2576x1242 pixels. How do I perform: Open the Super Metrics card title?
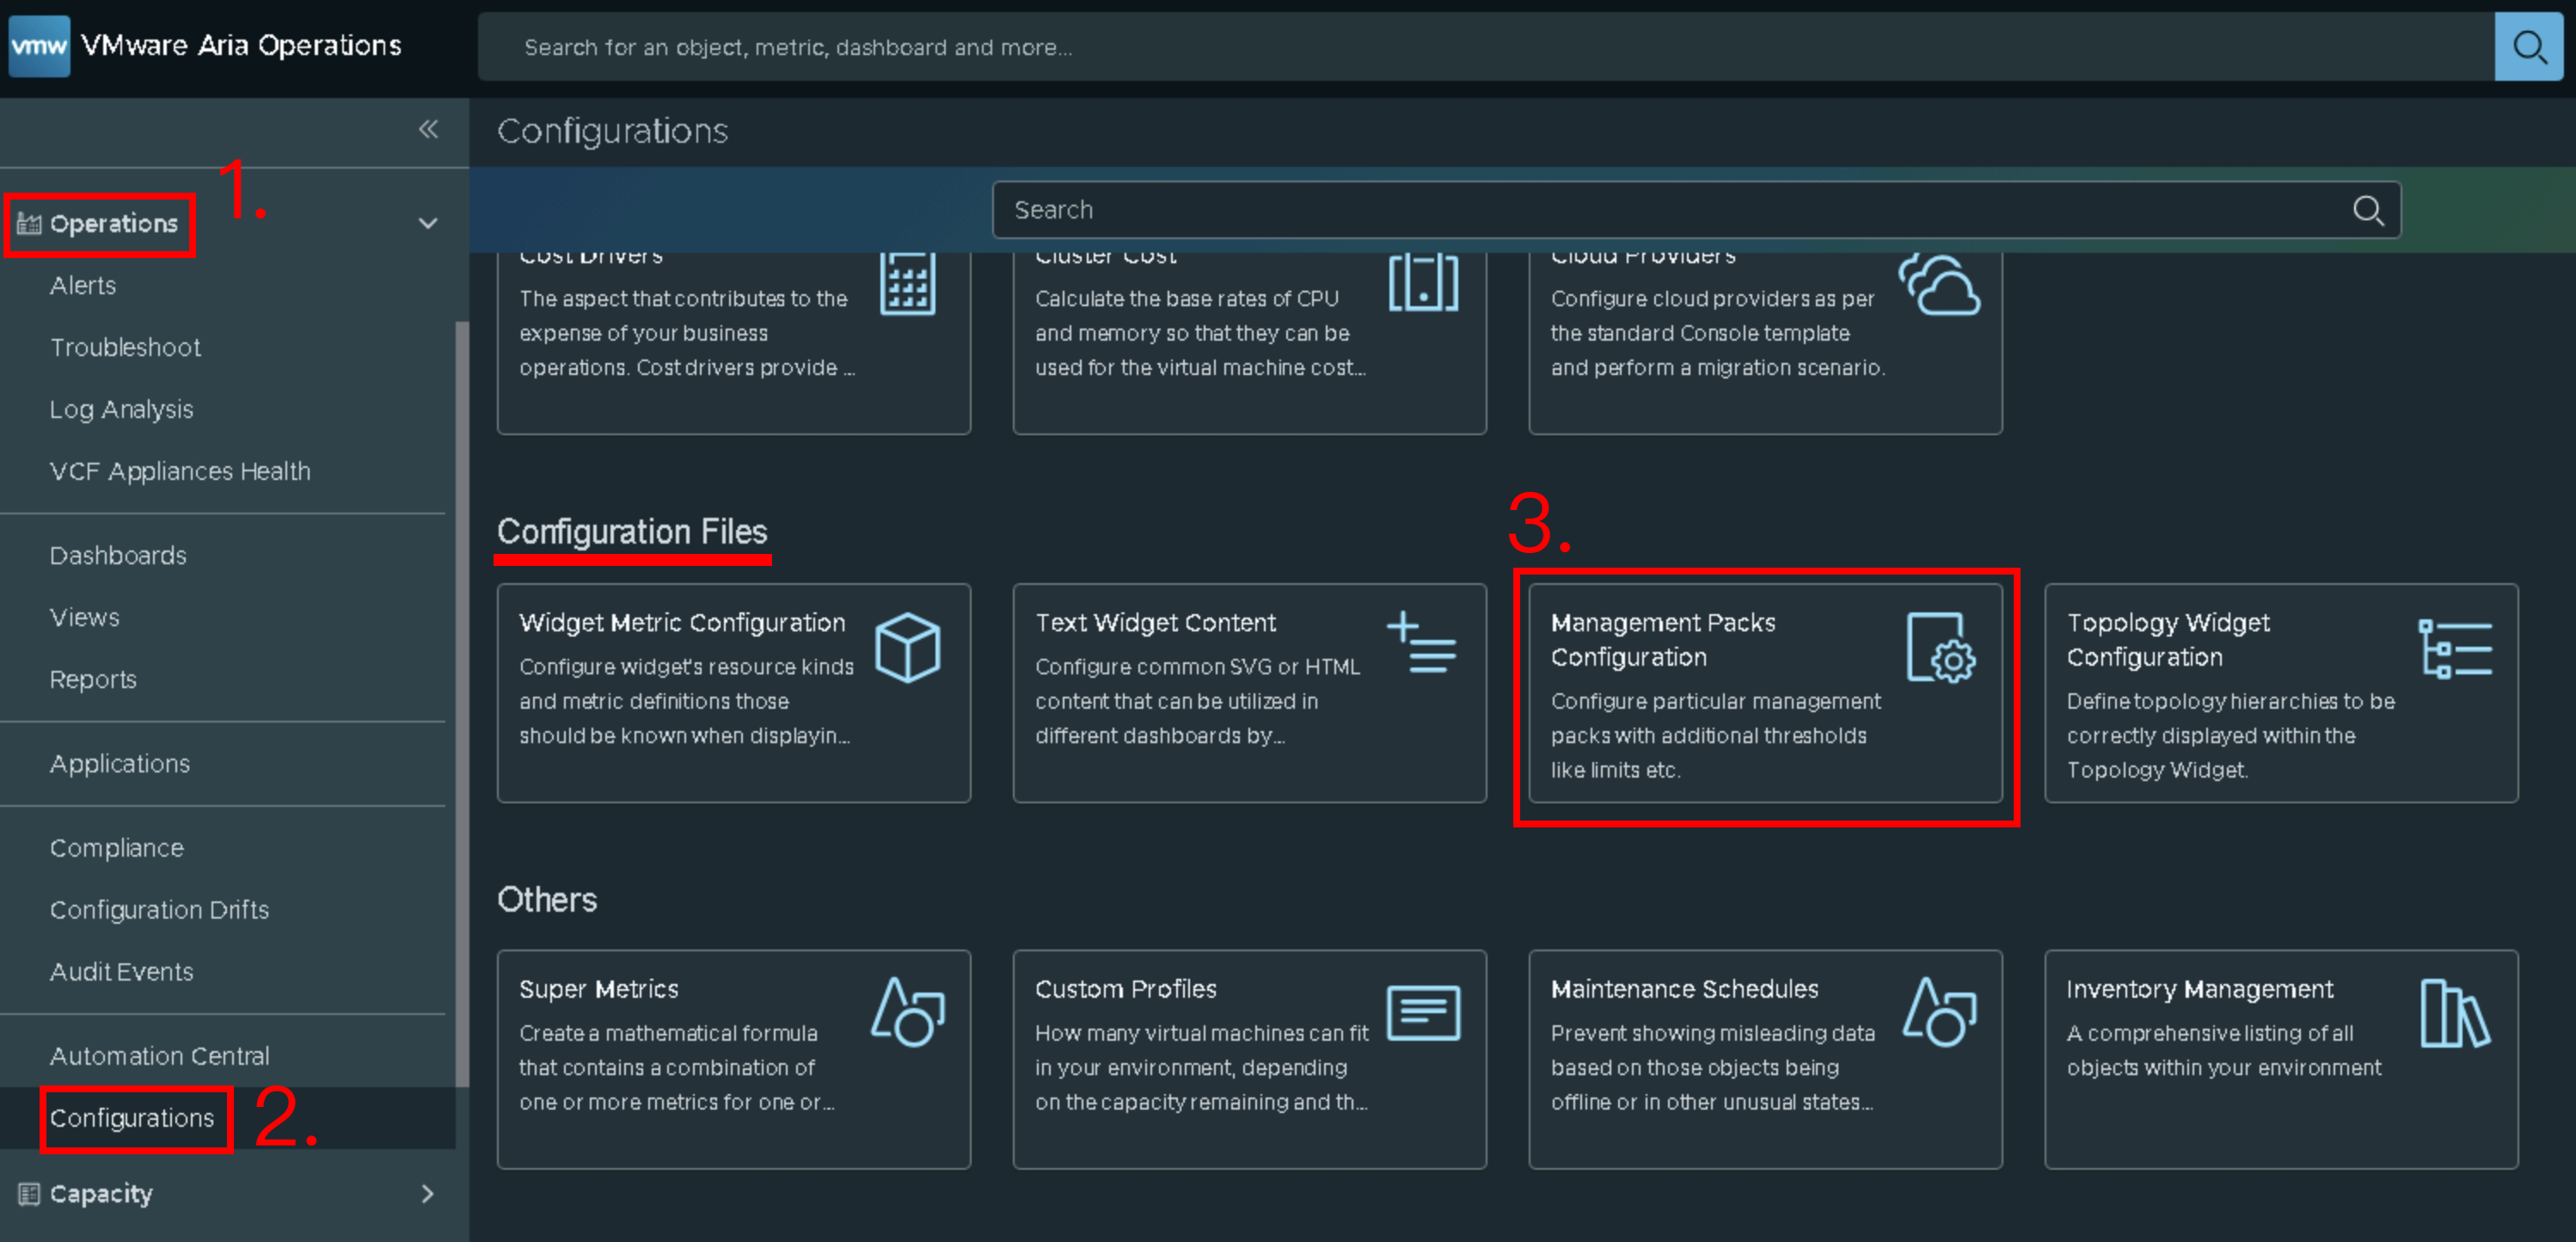coord(599,988)
